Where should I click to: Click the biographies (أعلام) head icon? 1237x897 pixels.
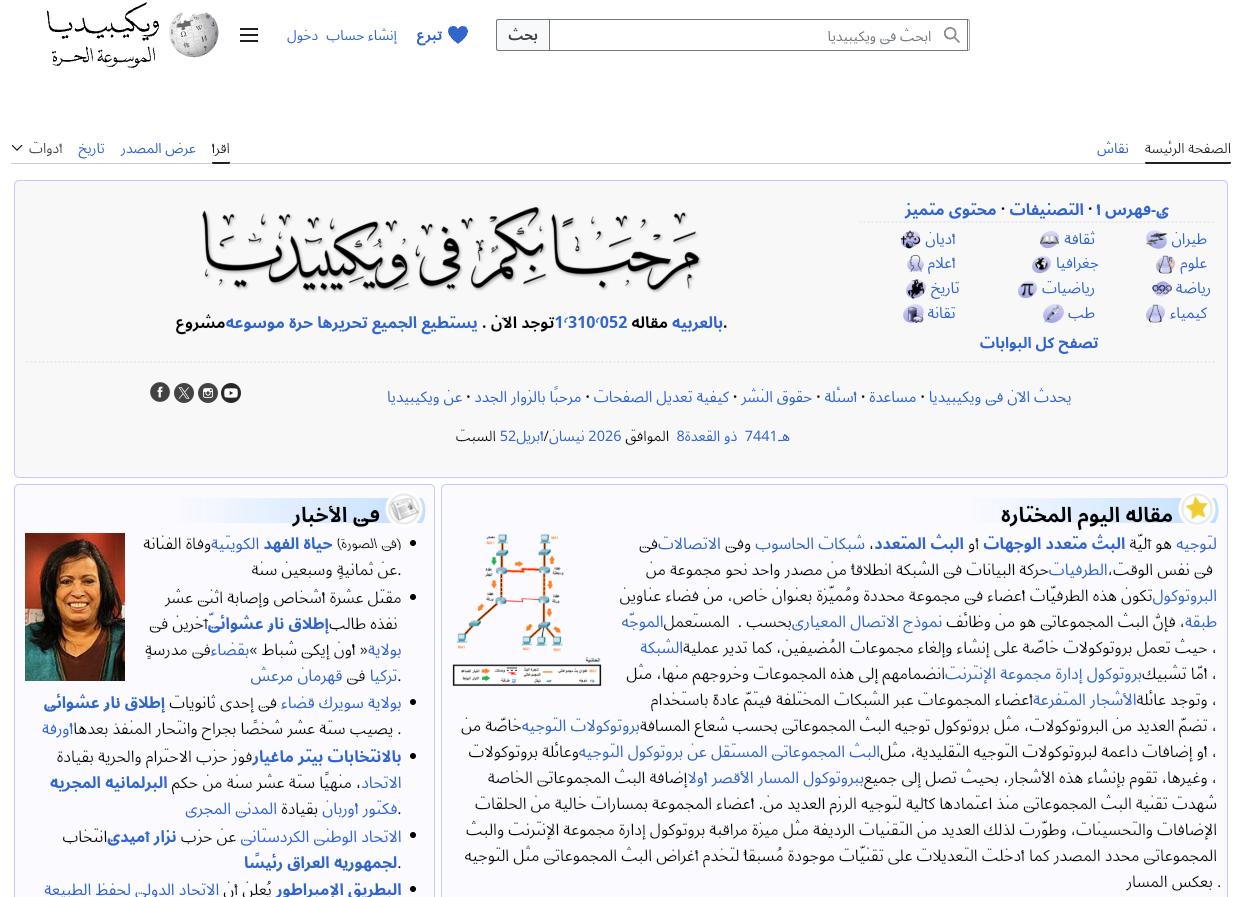pyautogui.click(x=914, y=264)
